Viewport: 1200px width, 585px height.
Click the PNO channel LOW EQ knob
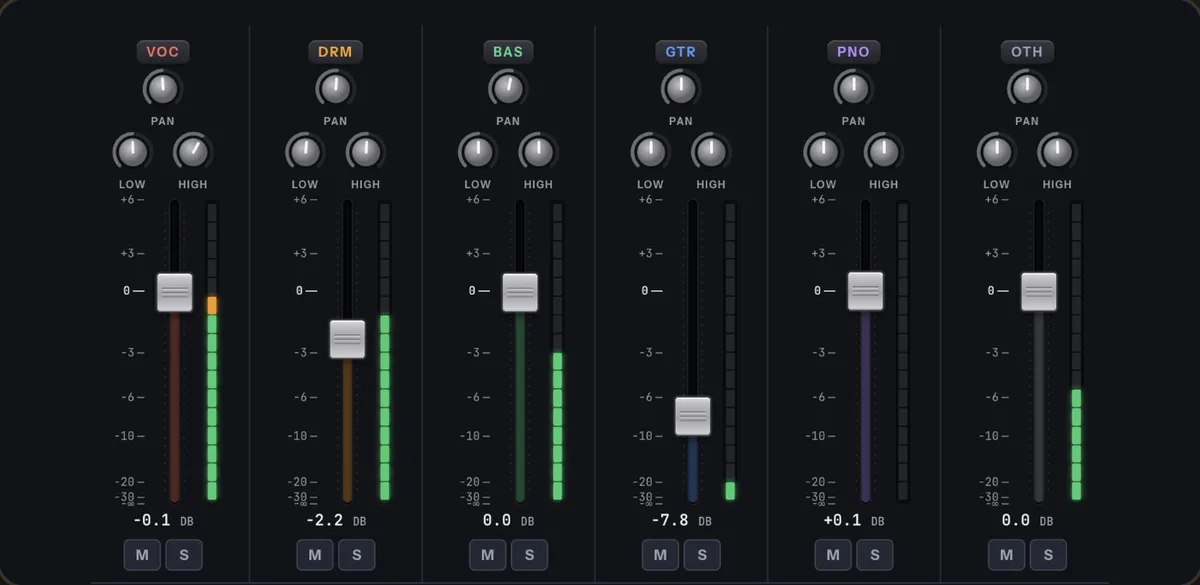click(823, 152)
